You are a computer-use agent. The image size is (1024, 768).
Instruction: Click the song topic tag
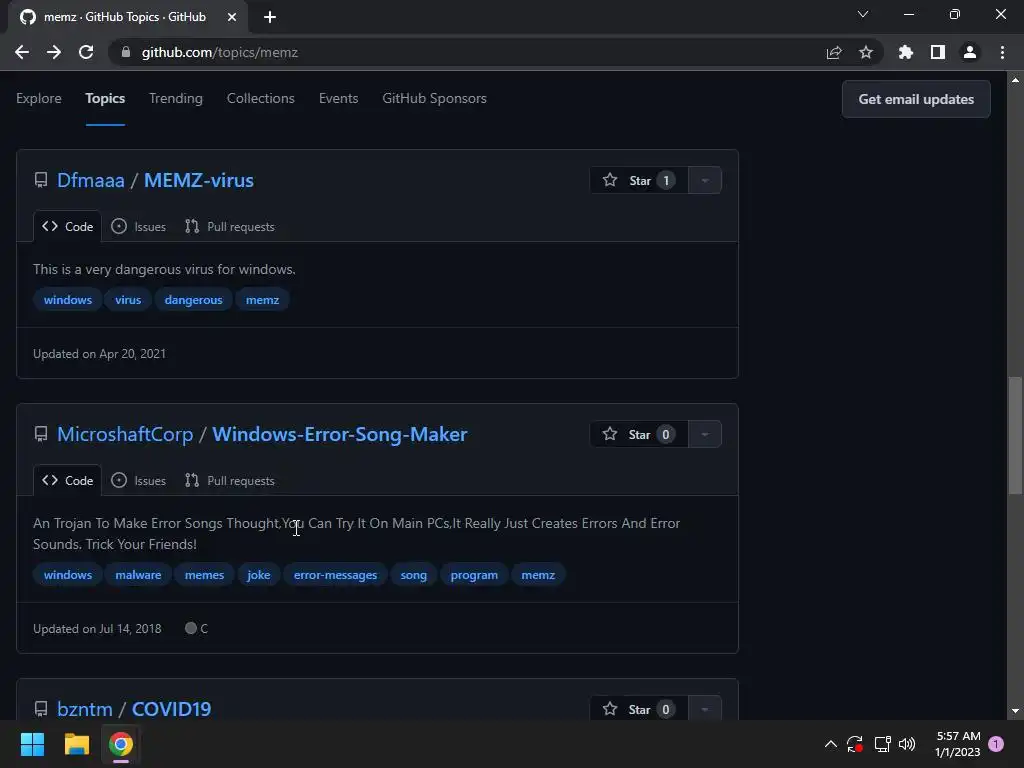[x=413, y=575]
